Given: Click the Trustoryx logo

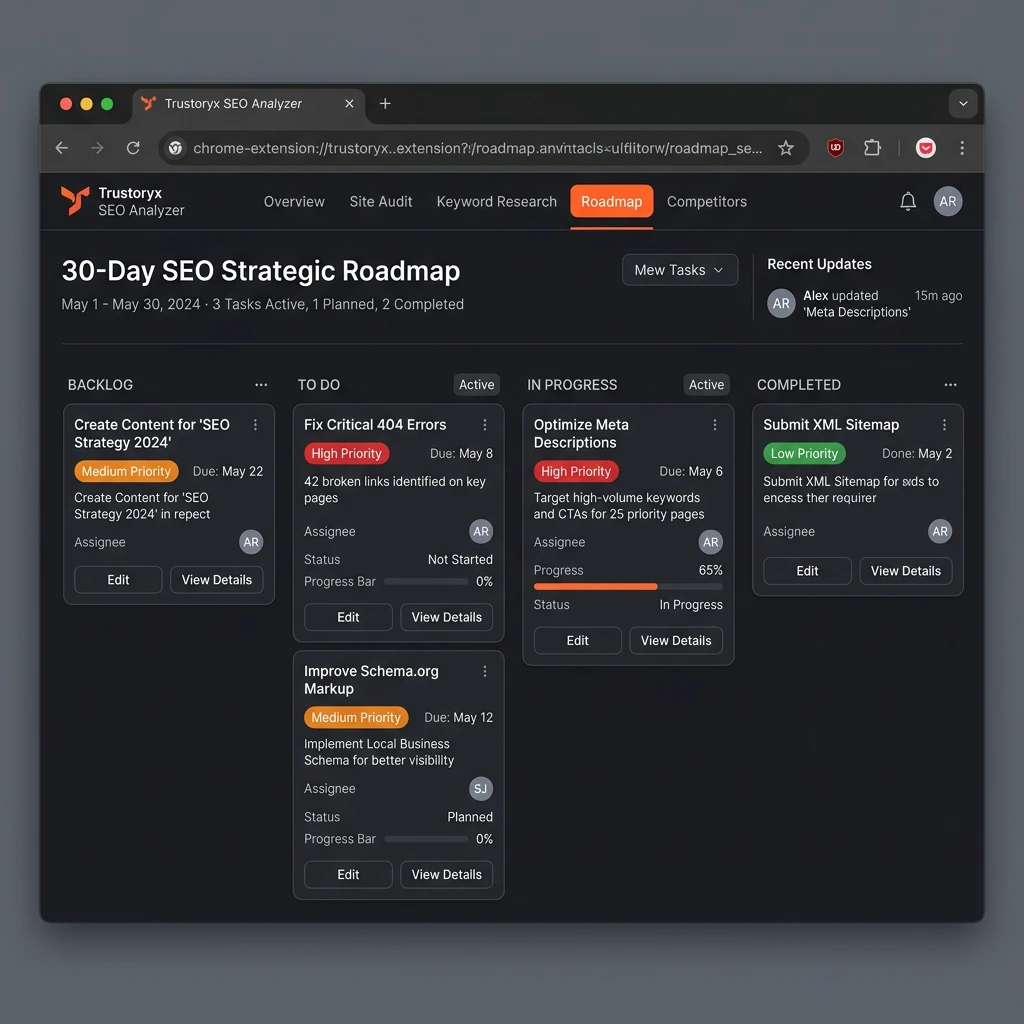Looking at the screenshot, I should (x=75, y=200).
